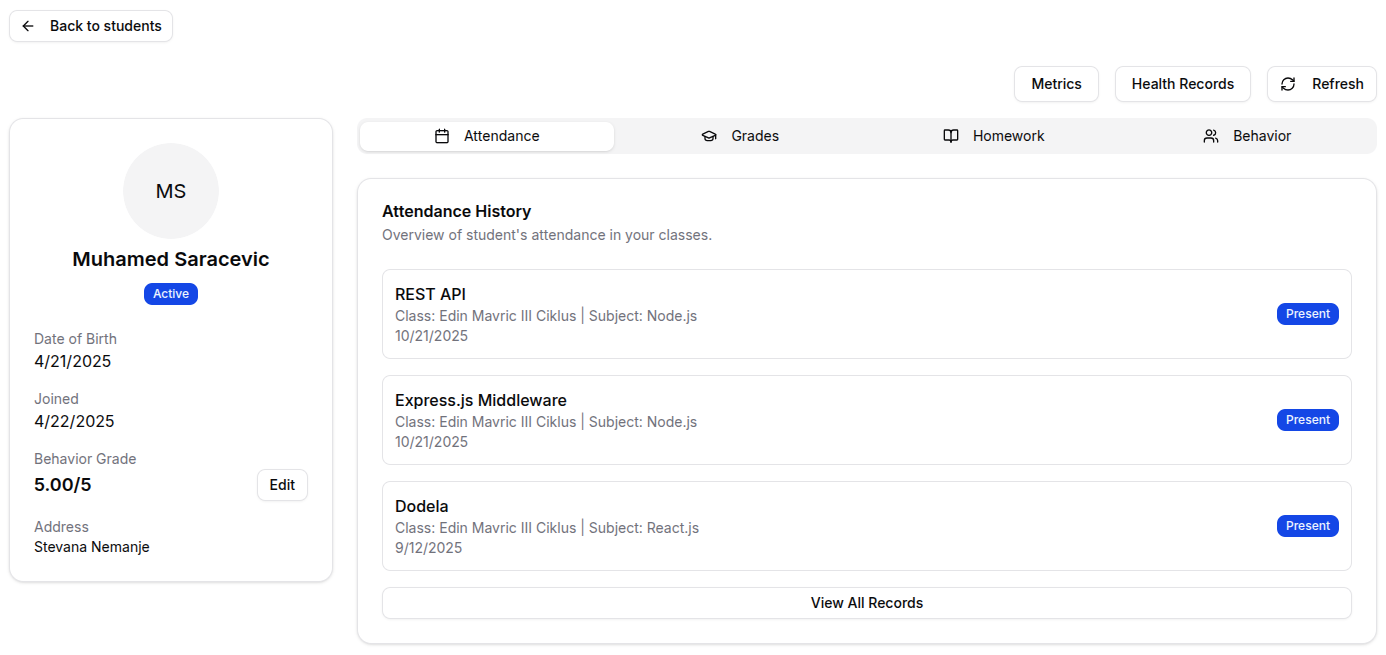Edit the behavior grade
1386x655 pixels.
(x=282, y=485)
